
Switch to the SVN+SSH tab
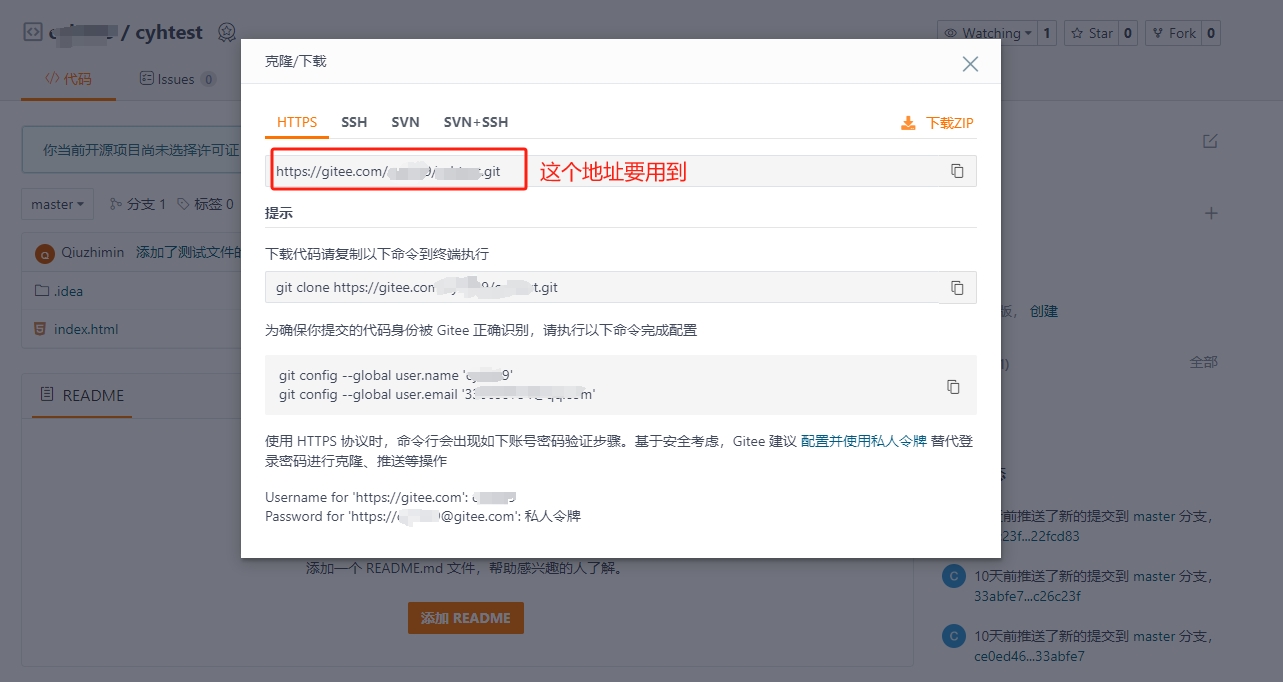click(x=476, y=122)
